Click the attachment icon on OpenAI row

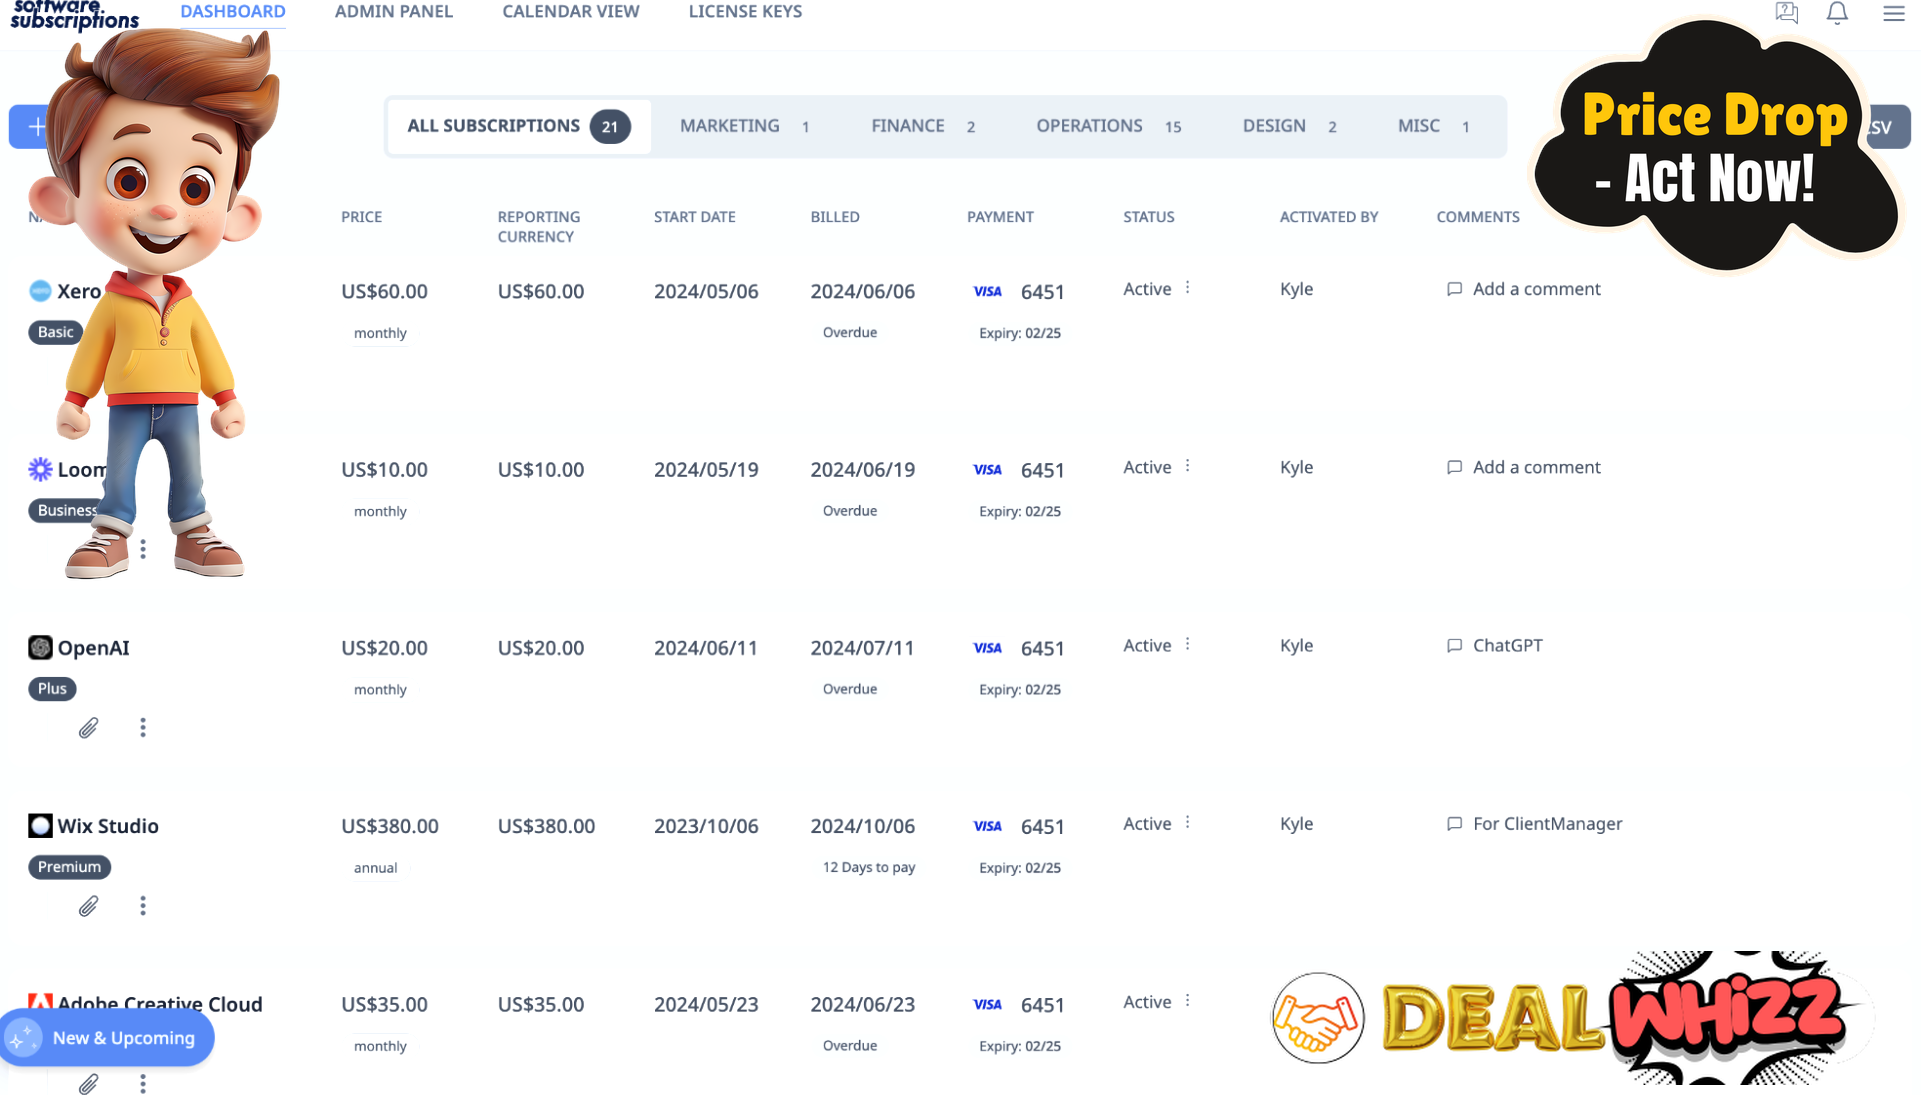[x=87, y=727]
